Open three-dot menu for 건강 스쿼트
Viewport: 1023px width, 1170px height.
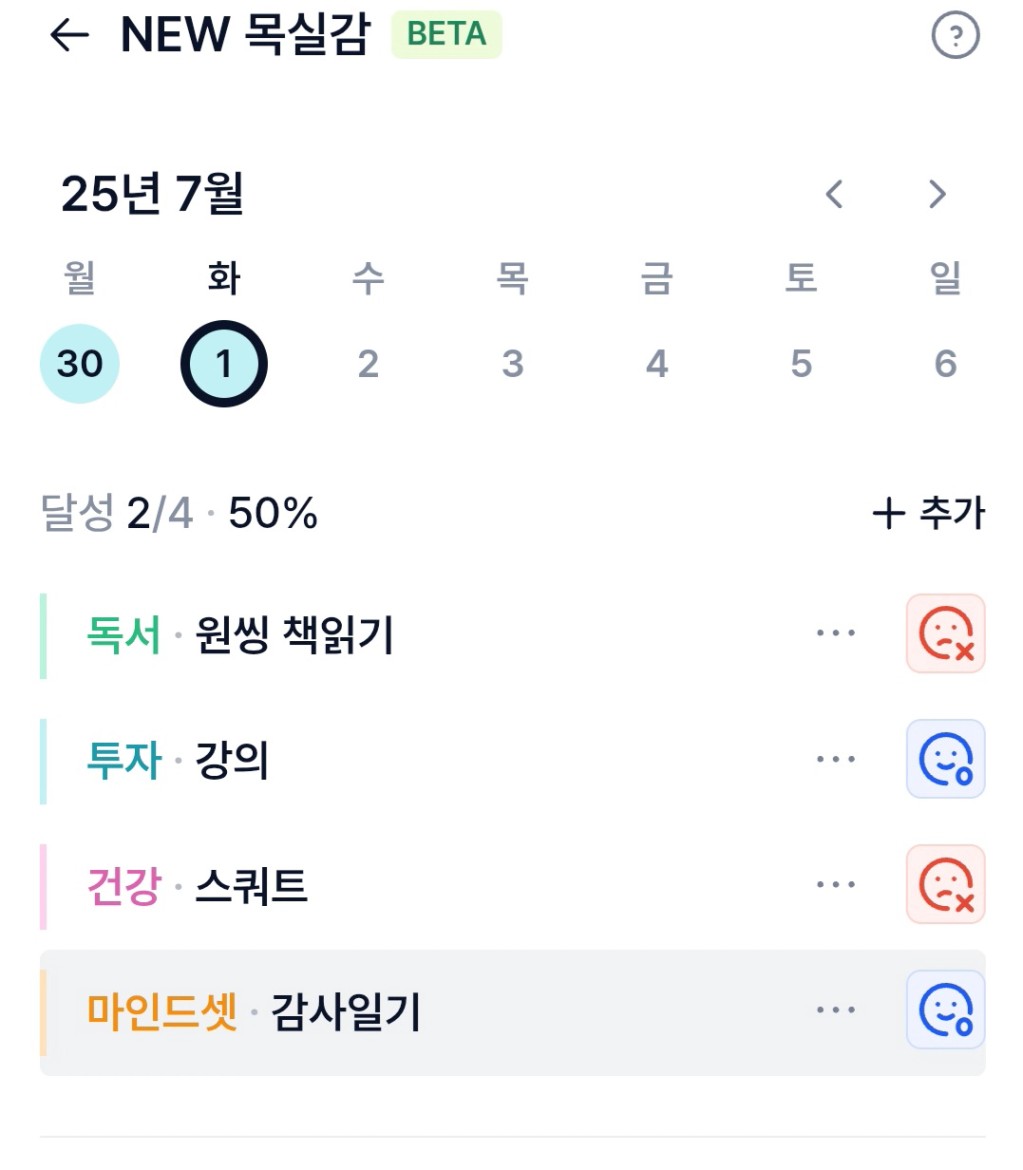point(836,884)
